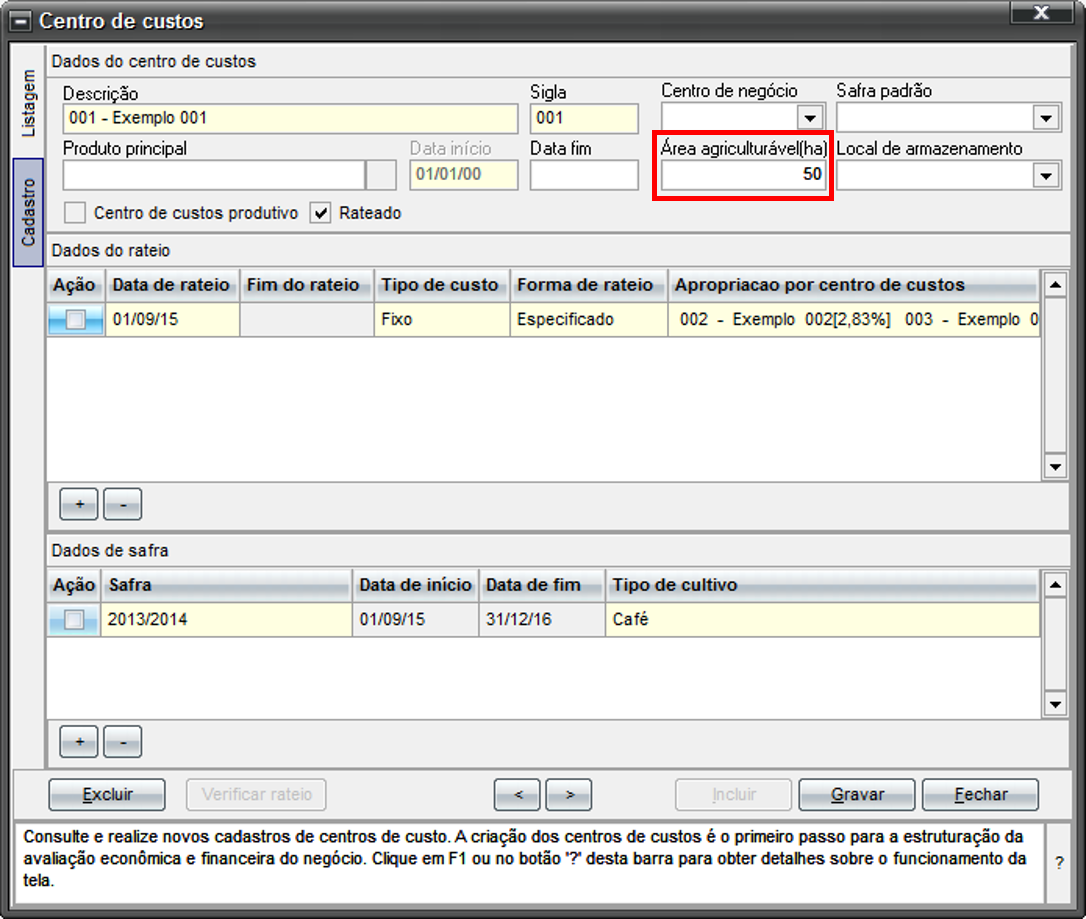Image resolution: width=1086 pixels, height=919 pixels.
Task: Click the Especificado cell in rateio table
Action: click(589, 320)
